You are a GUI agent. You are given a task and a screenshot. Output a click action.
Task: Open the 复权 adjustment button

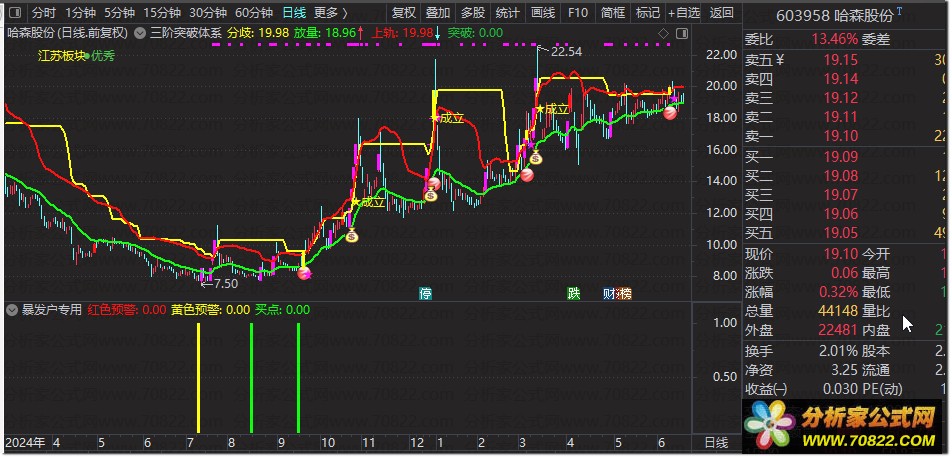click(x=404, y=12)
